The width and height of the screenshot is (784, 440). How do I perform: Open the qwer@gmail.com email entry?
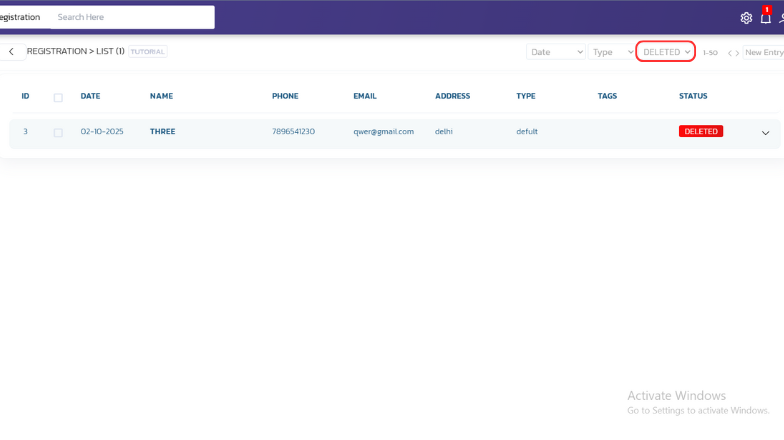pyautogui.click(x=383, y=131)
